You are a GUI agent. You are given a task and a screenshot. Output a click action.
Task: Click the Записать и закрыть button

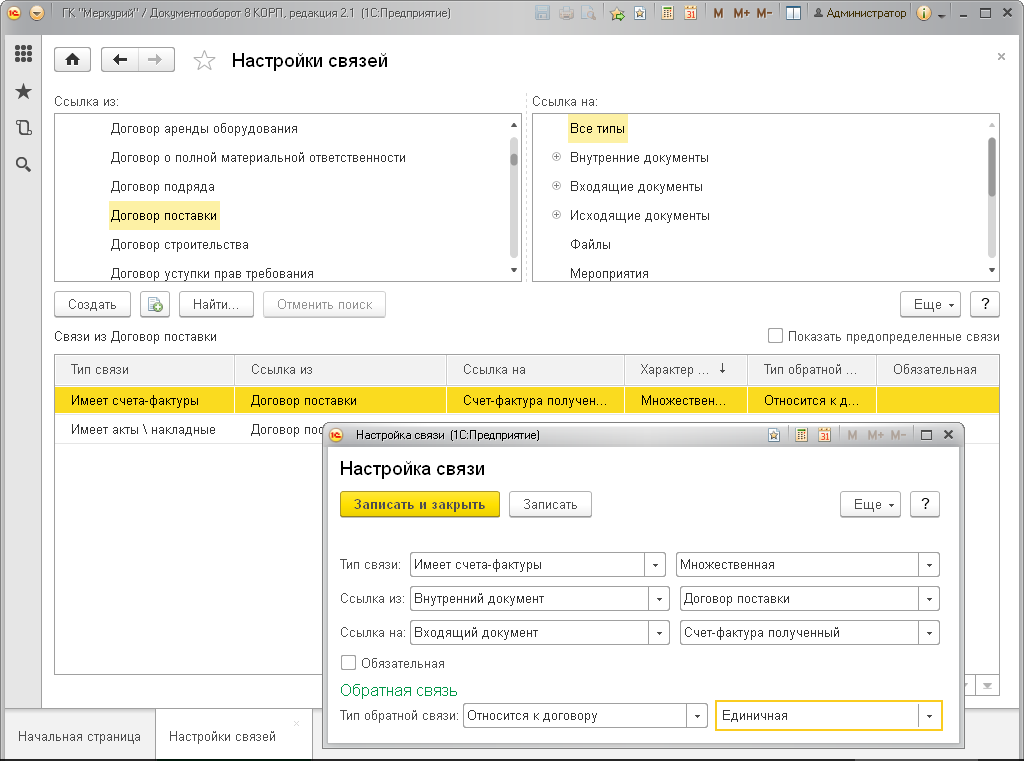tap(420, 504)
